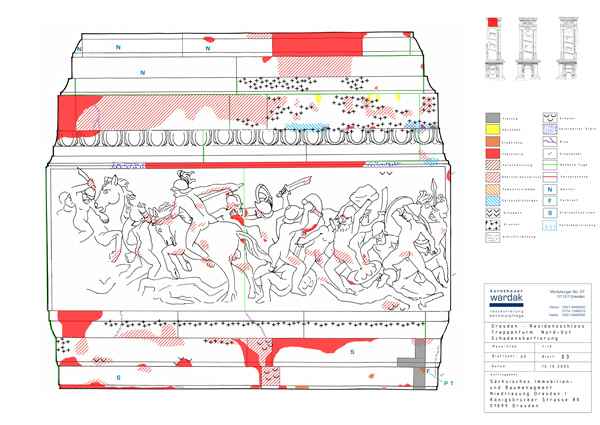This screenshot has width=600, height=425.
Task: Click the yellow legend color swatch
Action: (491, 130)
